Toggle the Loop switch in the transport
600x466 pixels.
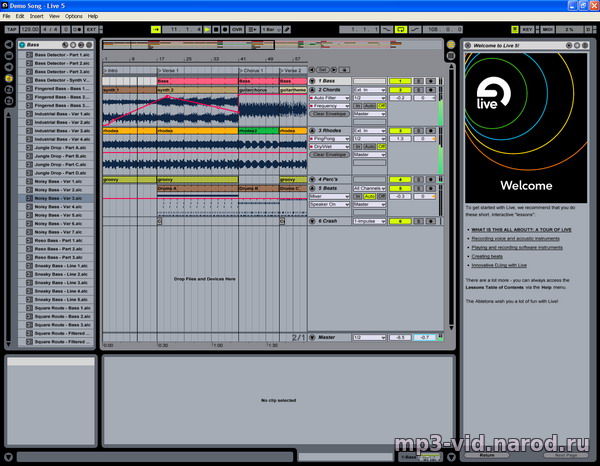401,29
